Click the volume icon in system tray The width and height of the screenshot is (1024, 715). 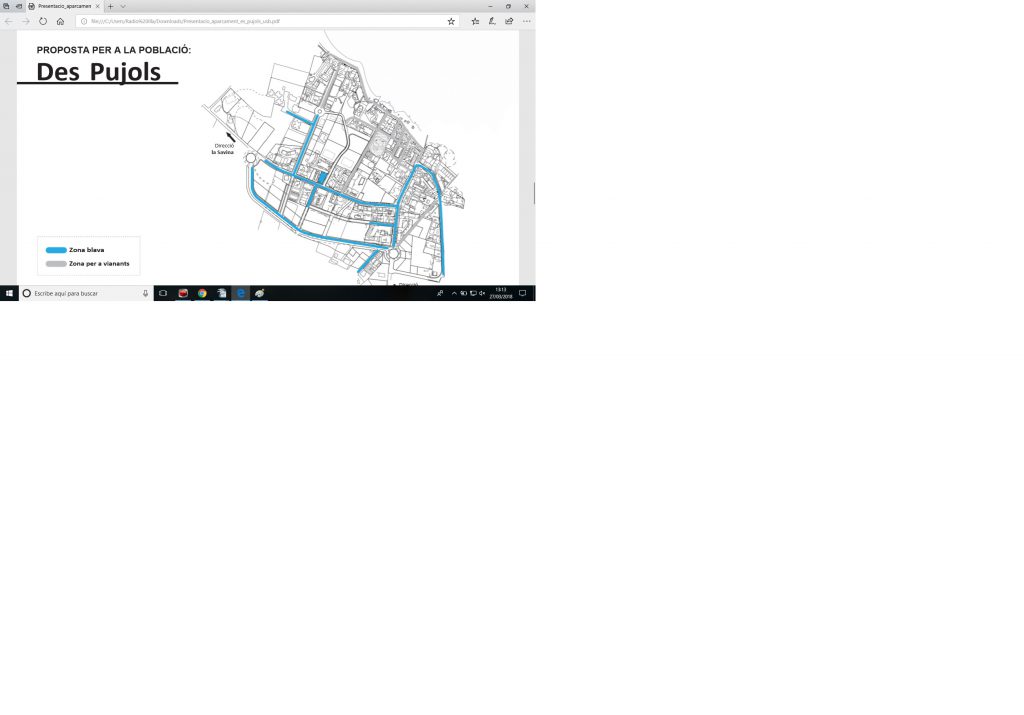coord(482,293)
